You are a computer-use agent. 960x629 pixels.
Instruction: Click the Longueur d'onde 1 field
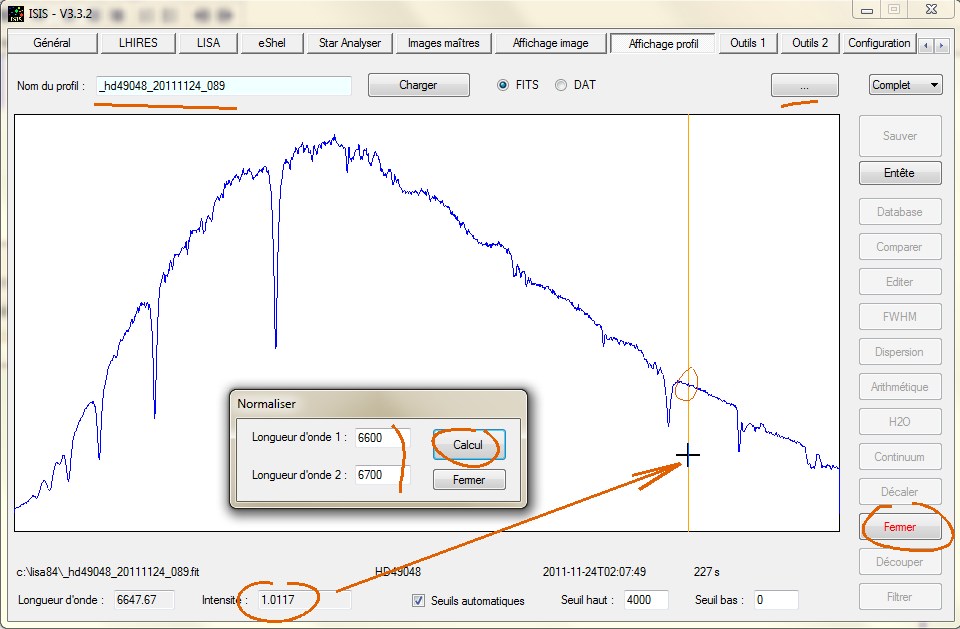(x=381, y=438)
